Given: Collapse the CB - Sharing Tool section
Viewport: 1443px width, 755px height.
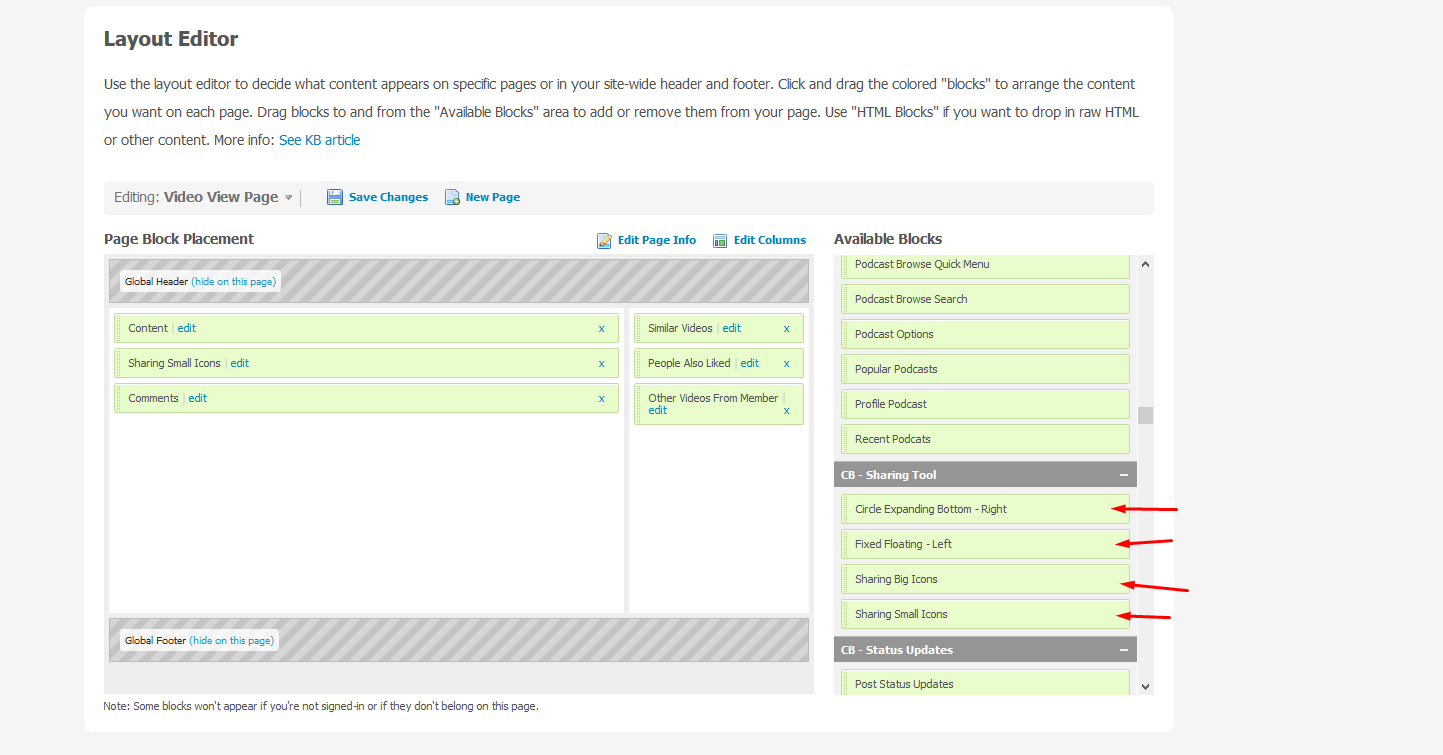Looking at the screenshot, I should coord(1123,475).
